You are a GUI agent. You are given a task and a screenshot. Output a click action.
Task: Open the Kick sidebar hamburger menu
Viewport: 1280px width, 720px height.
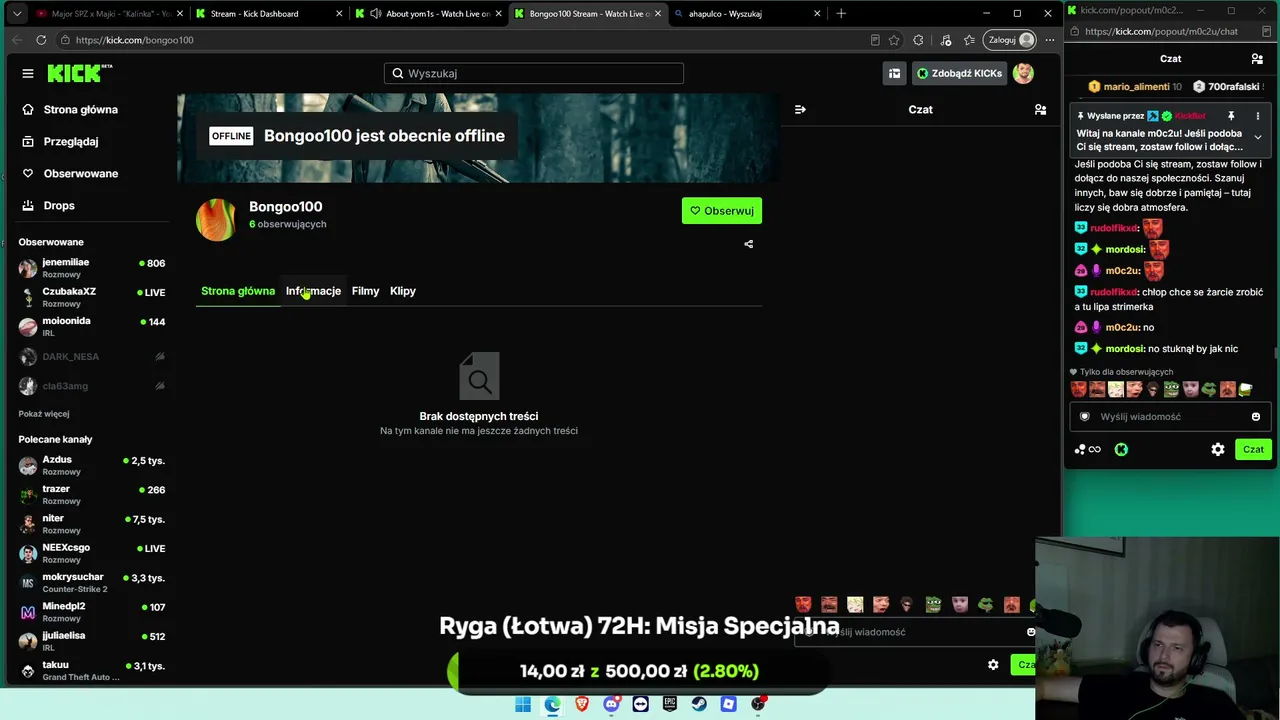pos(28,73)
